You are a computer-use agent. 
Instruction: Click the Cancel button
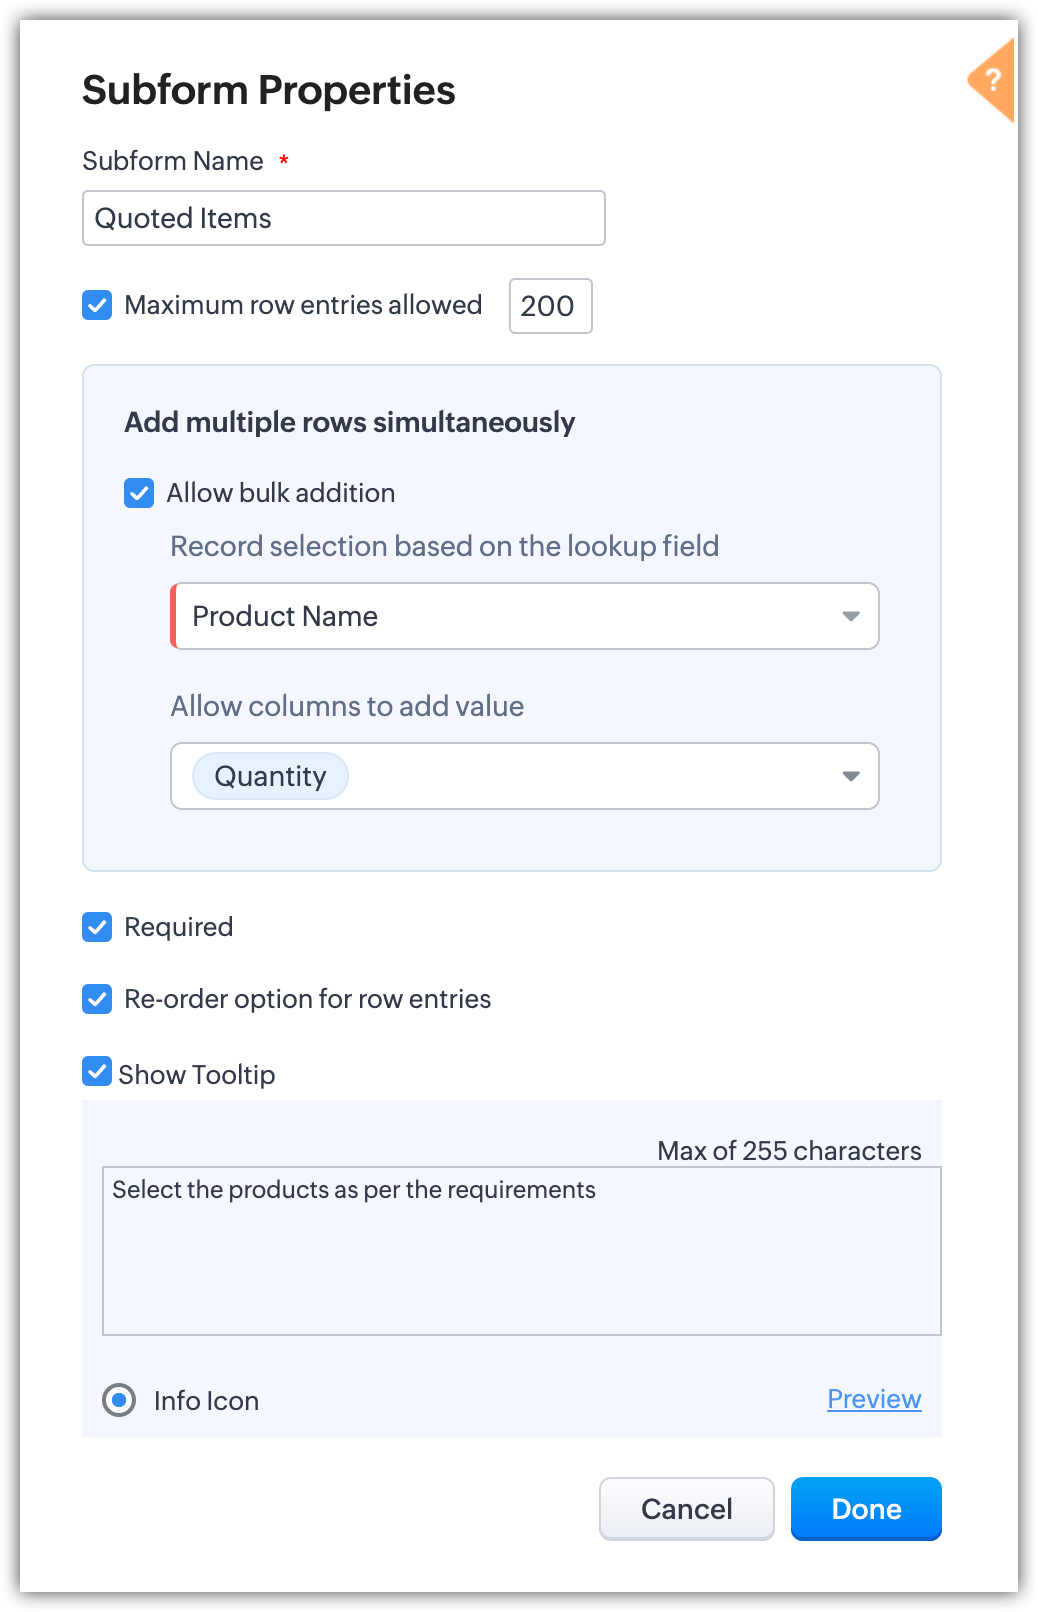point(686,1509)
